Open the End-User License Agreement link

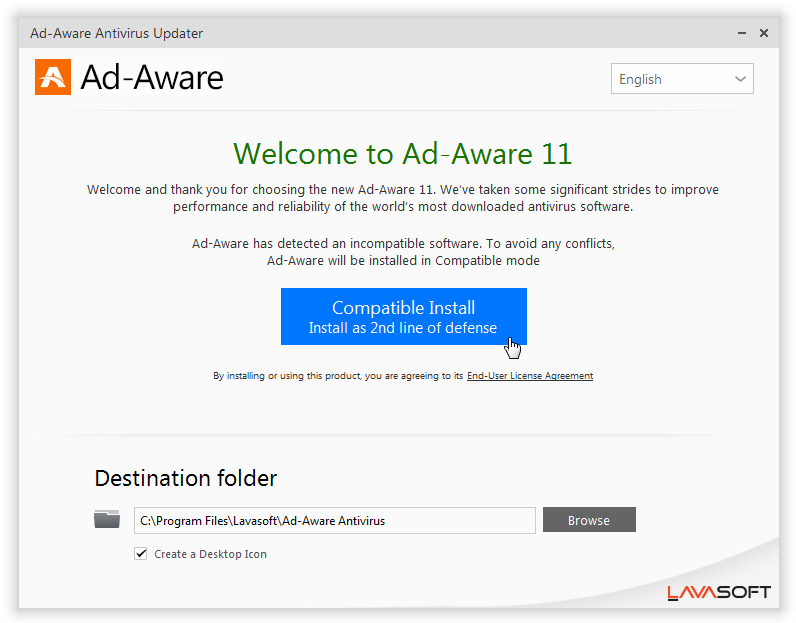click(530, 376)
